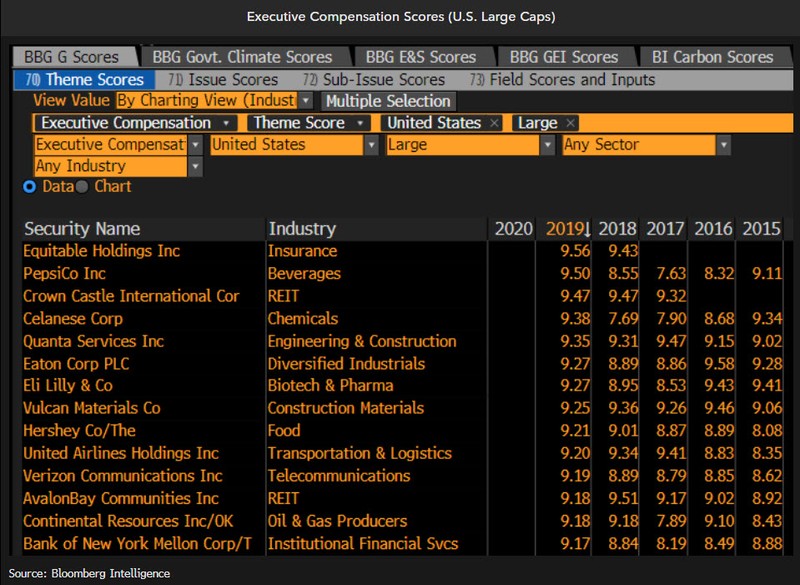Select the Issue Scores sub-tab
Screen dimensions: 800x585
223,80
